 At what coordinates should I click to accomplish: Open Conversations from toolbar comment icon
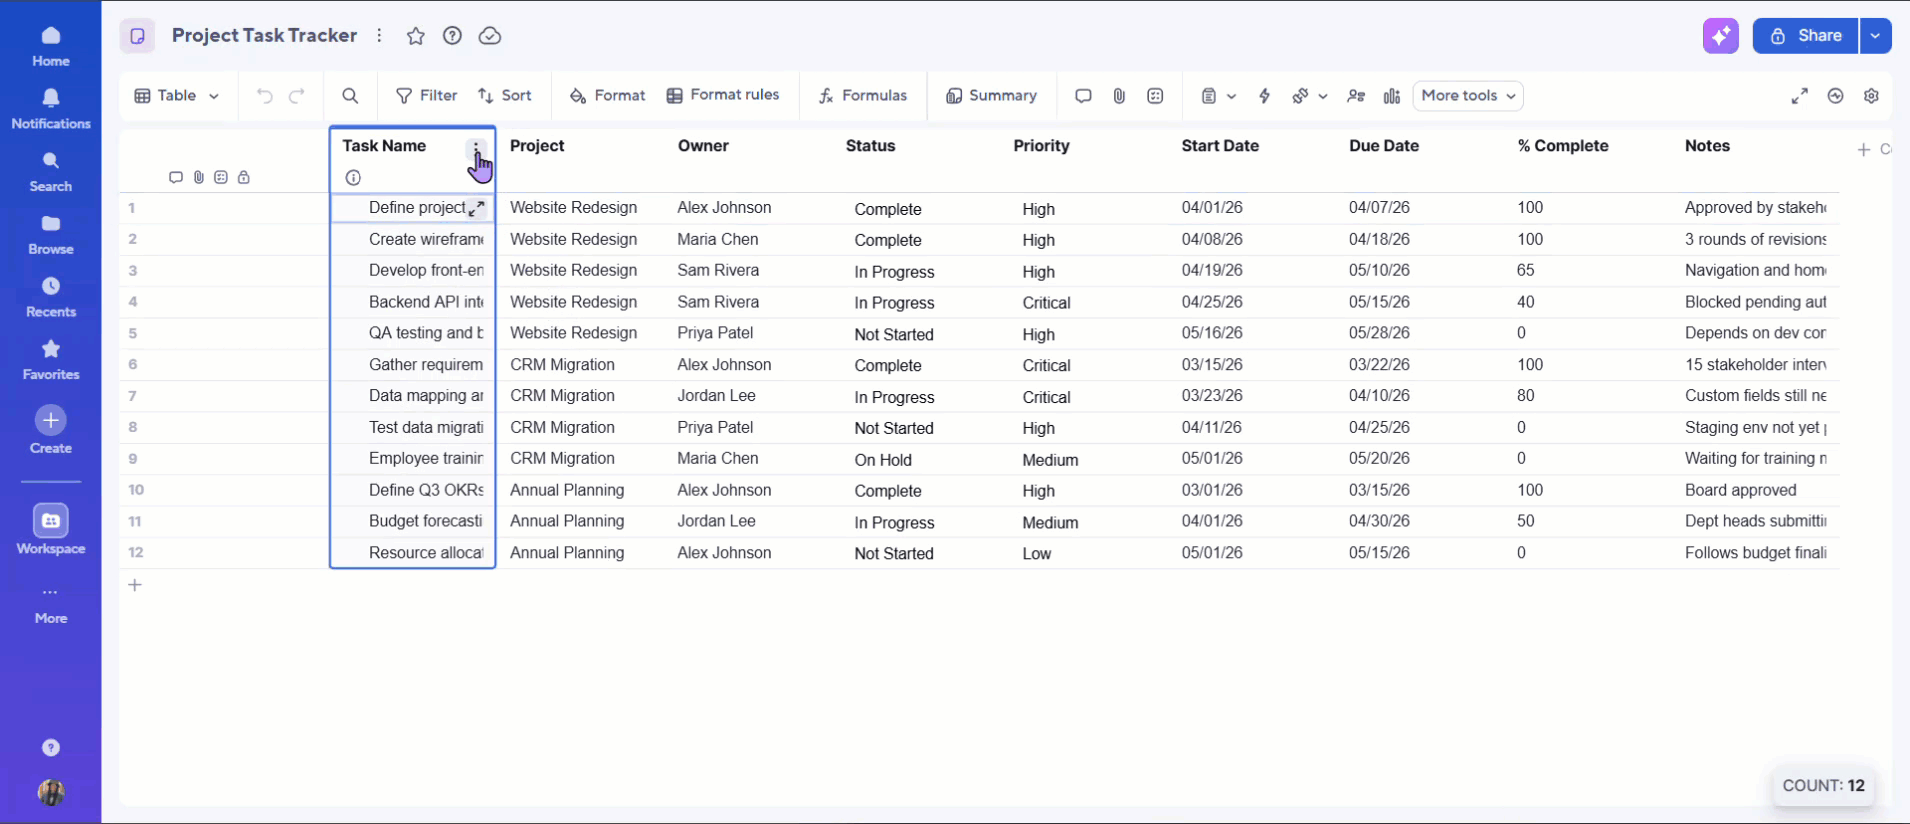(1083, 96)
